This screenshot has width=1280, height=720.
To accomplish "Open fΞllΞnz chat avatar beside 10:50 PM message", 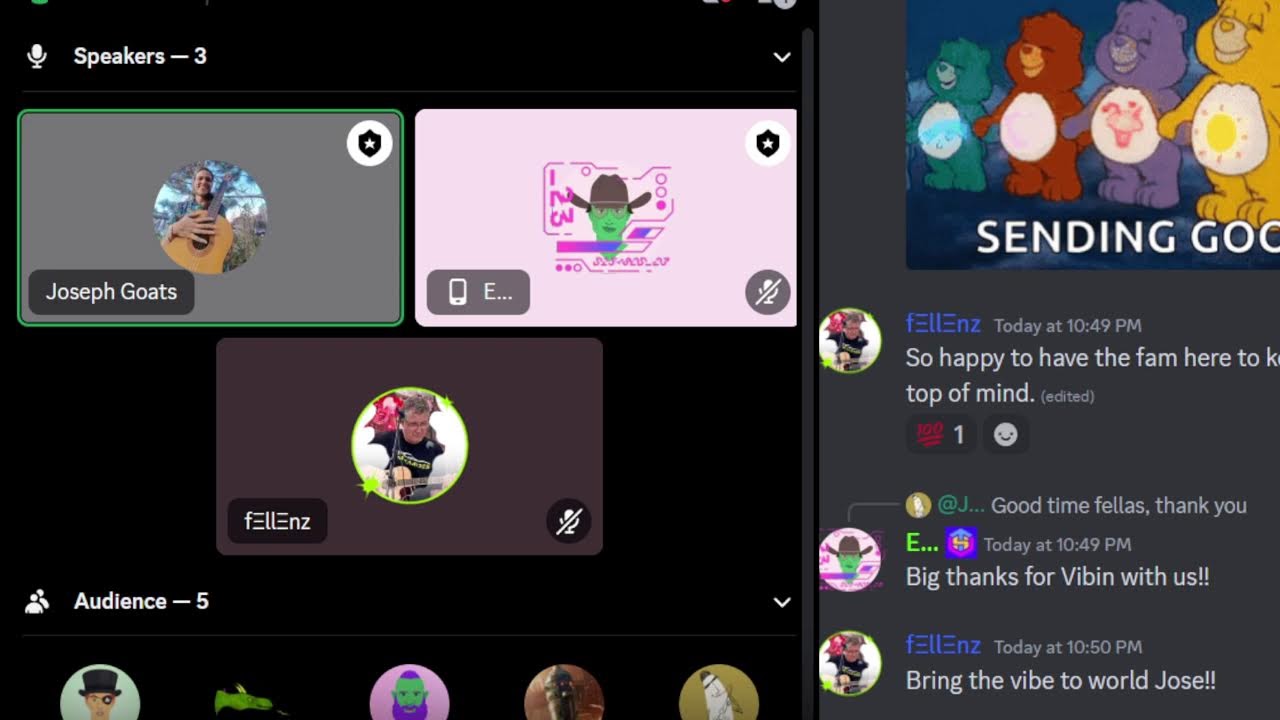I will [850, 662].
